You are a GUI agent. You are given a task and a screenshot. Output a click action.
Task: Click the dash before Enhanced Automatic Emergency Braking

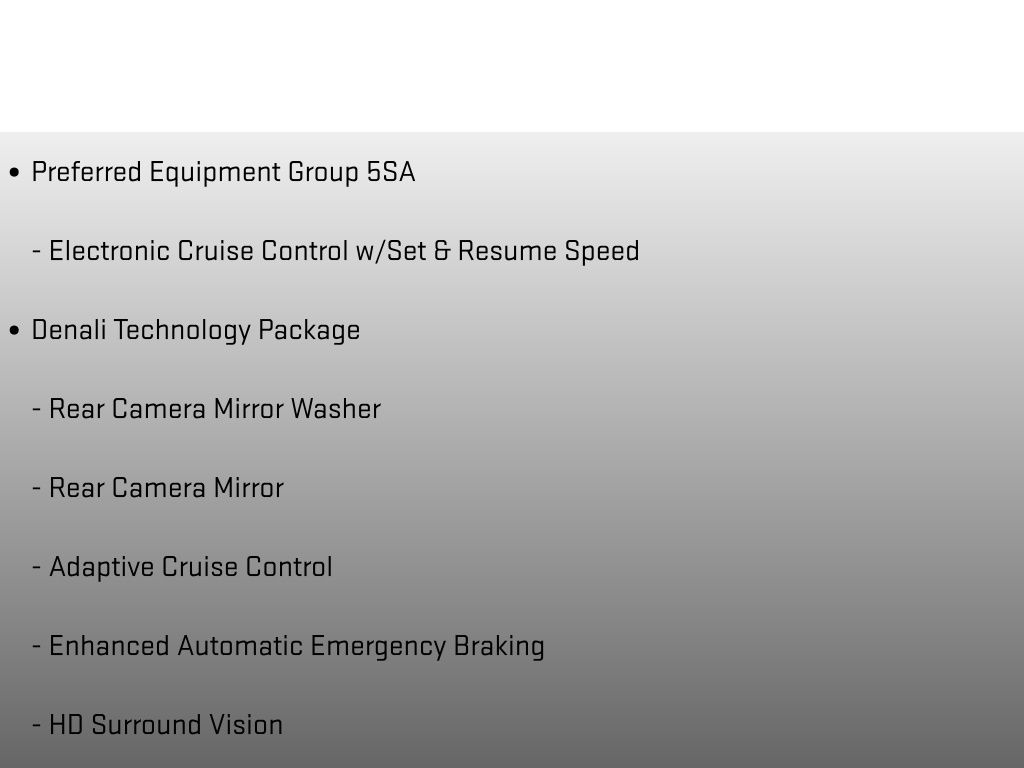tap(37, 646)
